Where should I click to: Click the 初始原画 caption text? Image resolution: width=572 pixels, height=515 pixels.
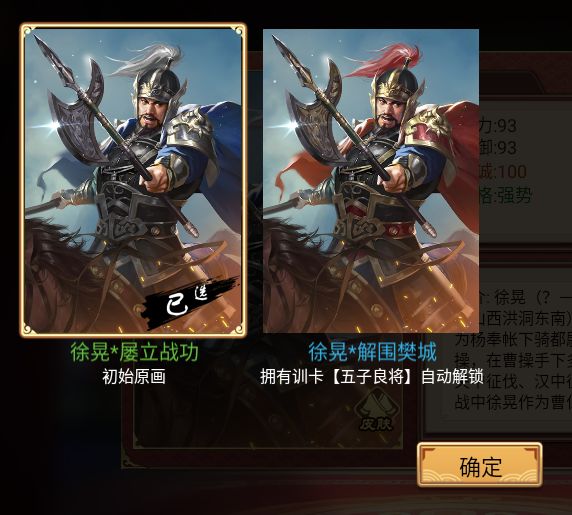134,377
